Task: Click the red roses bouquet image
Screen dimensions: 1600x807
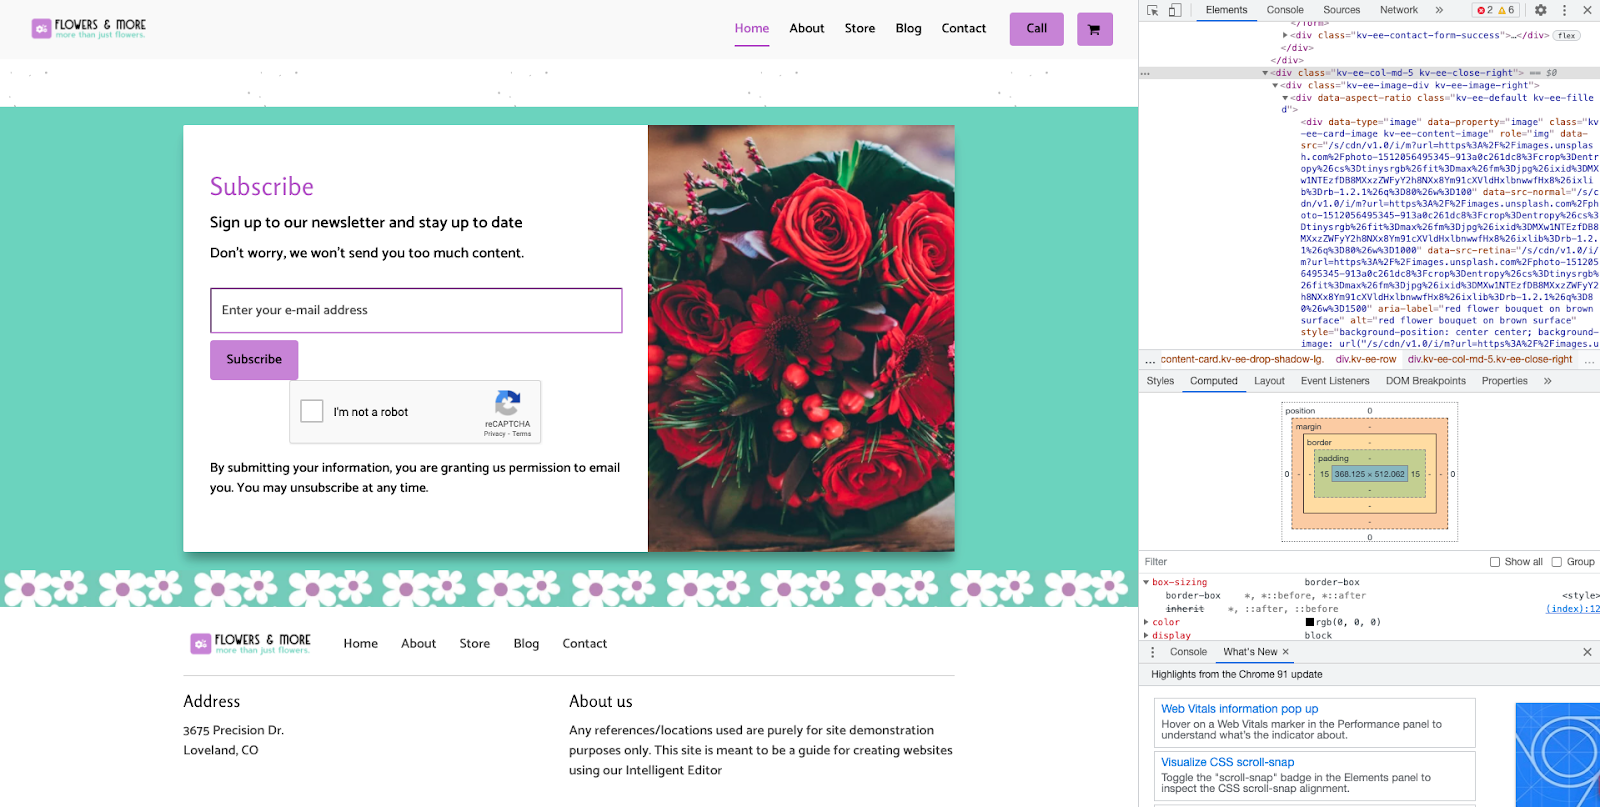Action: [x=801, y=338]
